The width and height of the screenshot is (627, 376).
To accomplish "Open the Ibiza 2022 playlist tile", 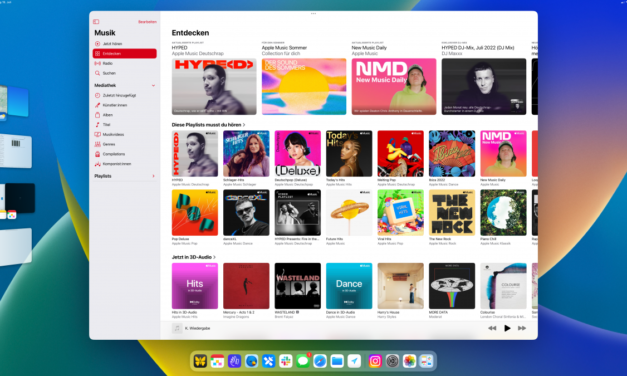I will (x=452, y=154).
